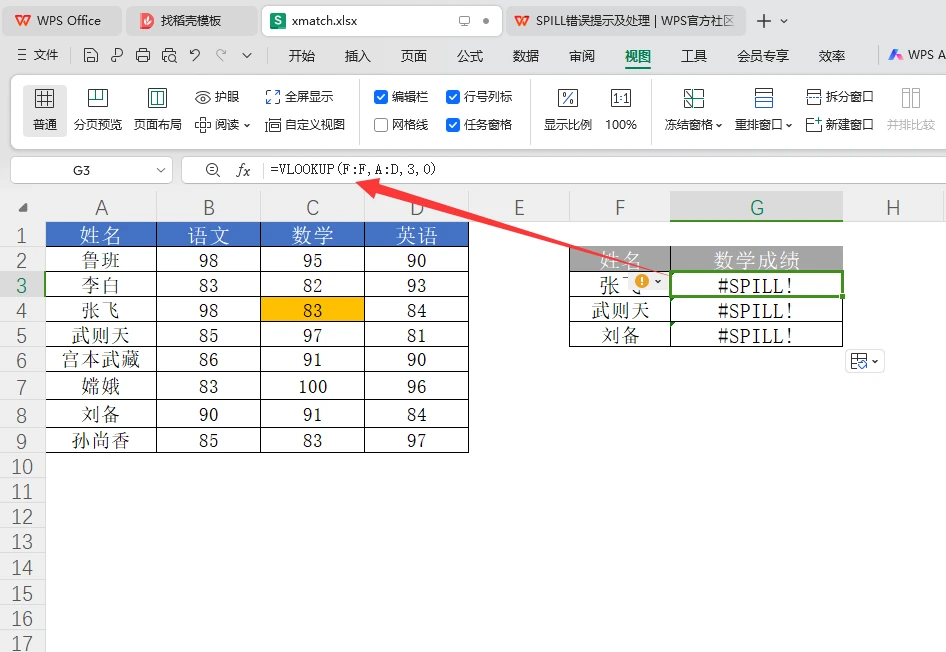The height and width of the screenshot is (652, 946).
Task: Switch to the 开始 ribbon tab
Action: point(302,56)
